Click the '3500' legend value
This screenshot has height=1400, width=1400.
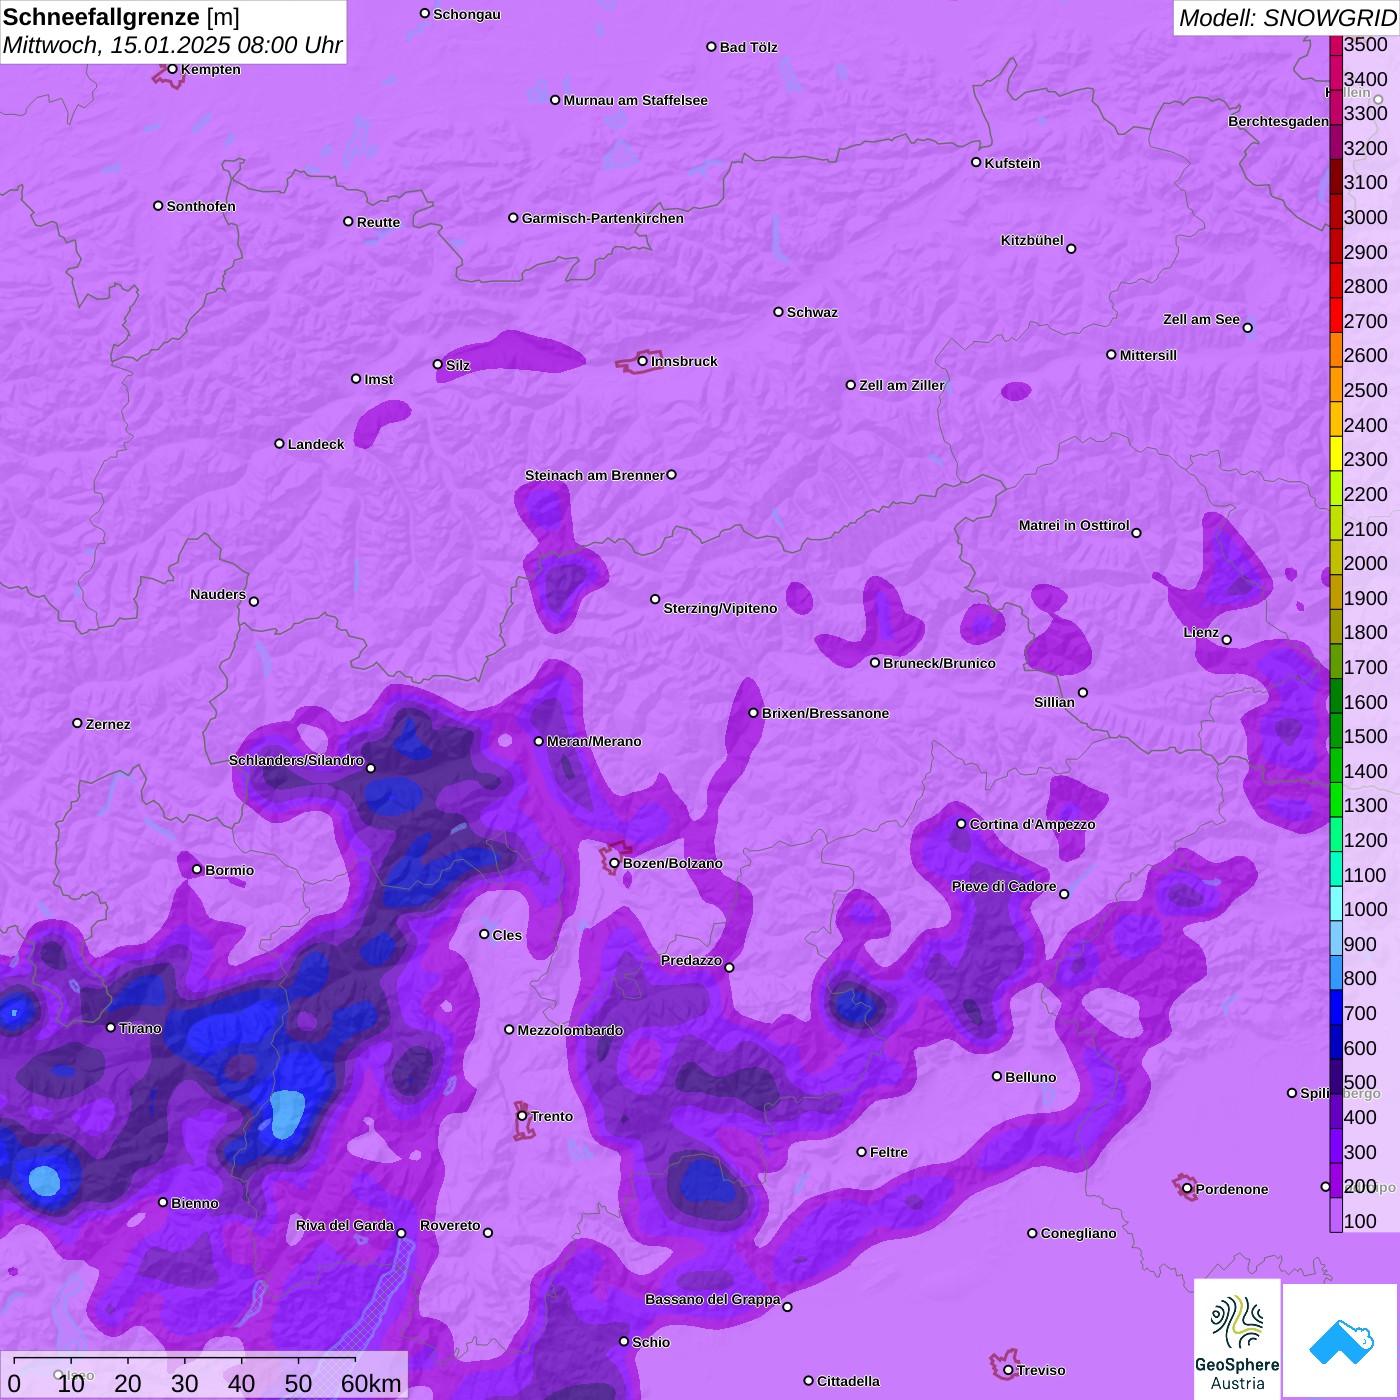pyautogui.click(x=1365, y=44)
